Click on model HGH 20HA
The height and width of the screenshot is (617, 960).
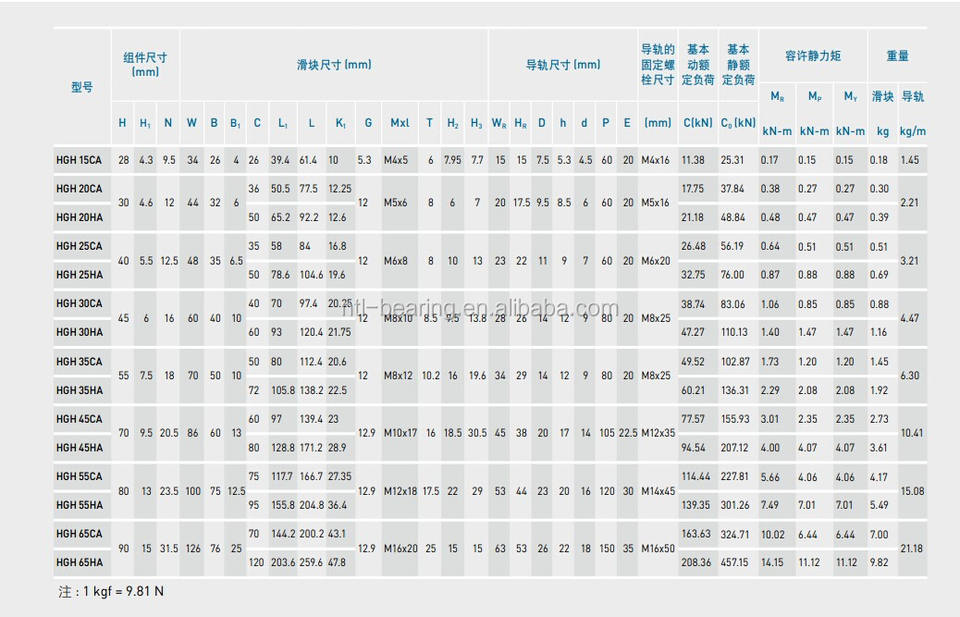(x=80, y=217)
